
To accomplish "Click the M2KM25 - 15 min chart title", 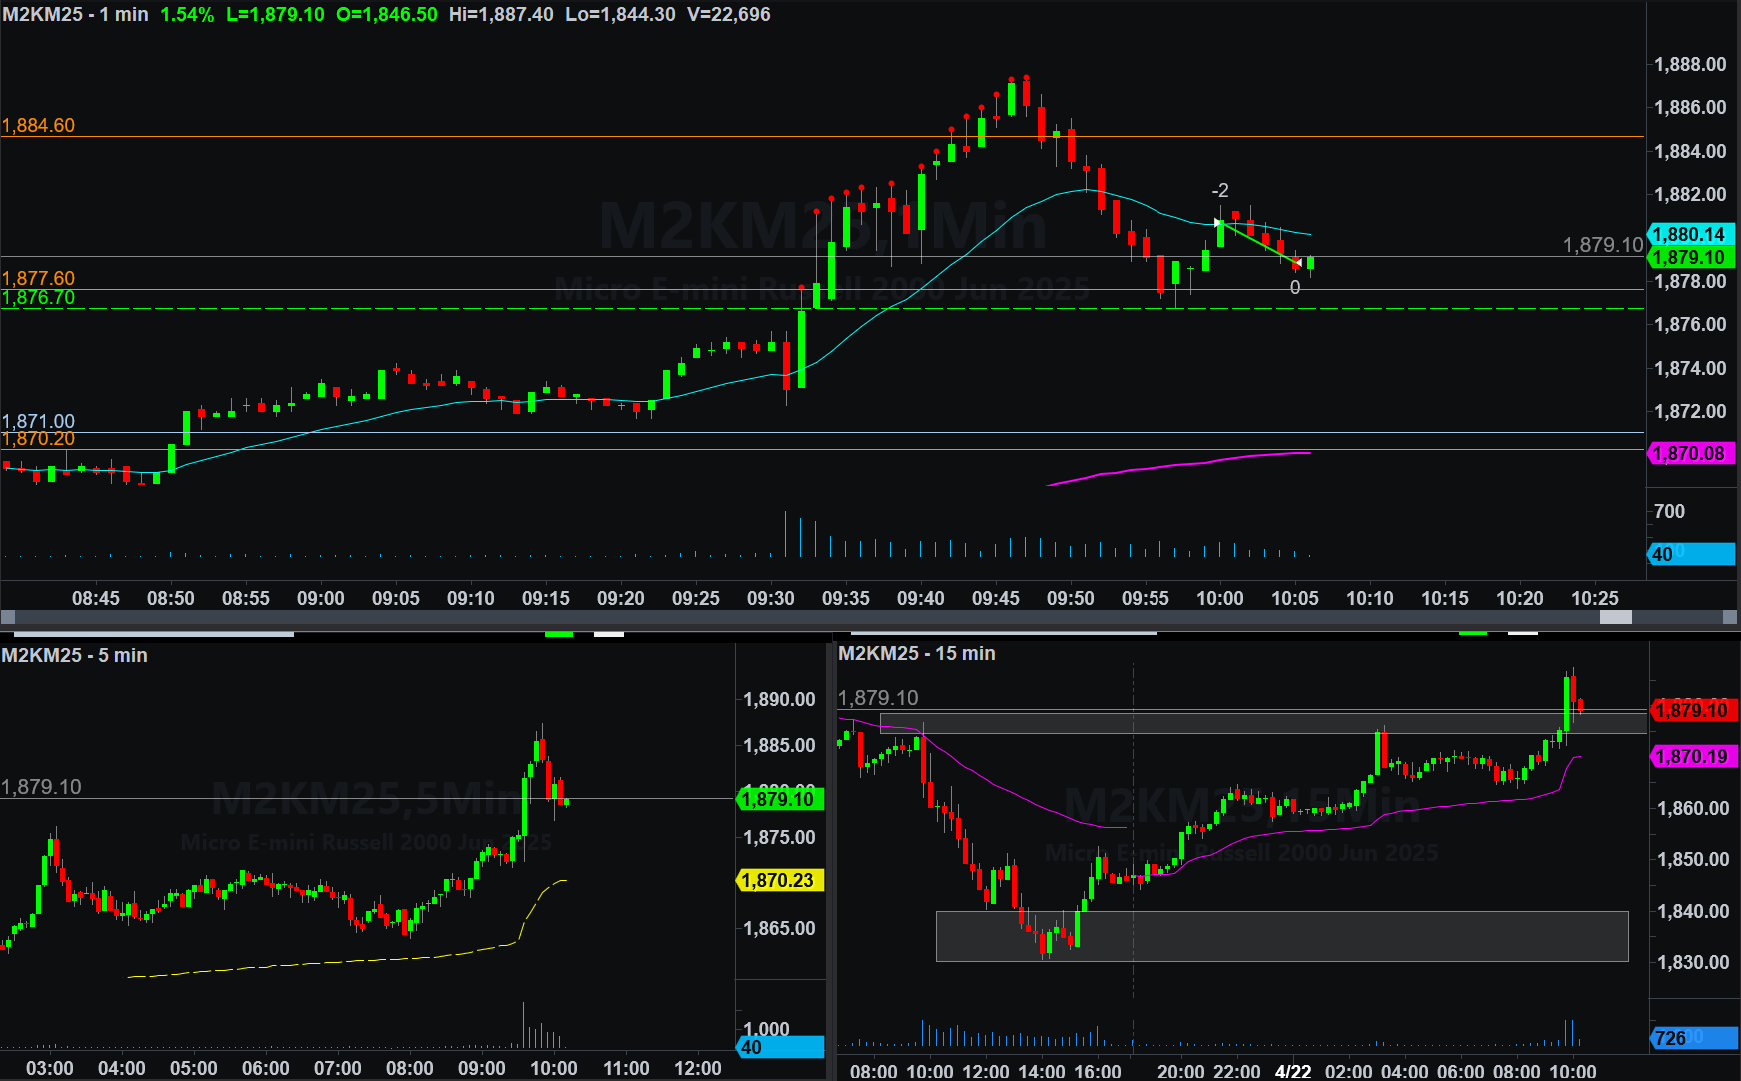I will click(916, 653).
